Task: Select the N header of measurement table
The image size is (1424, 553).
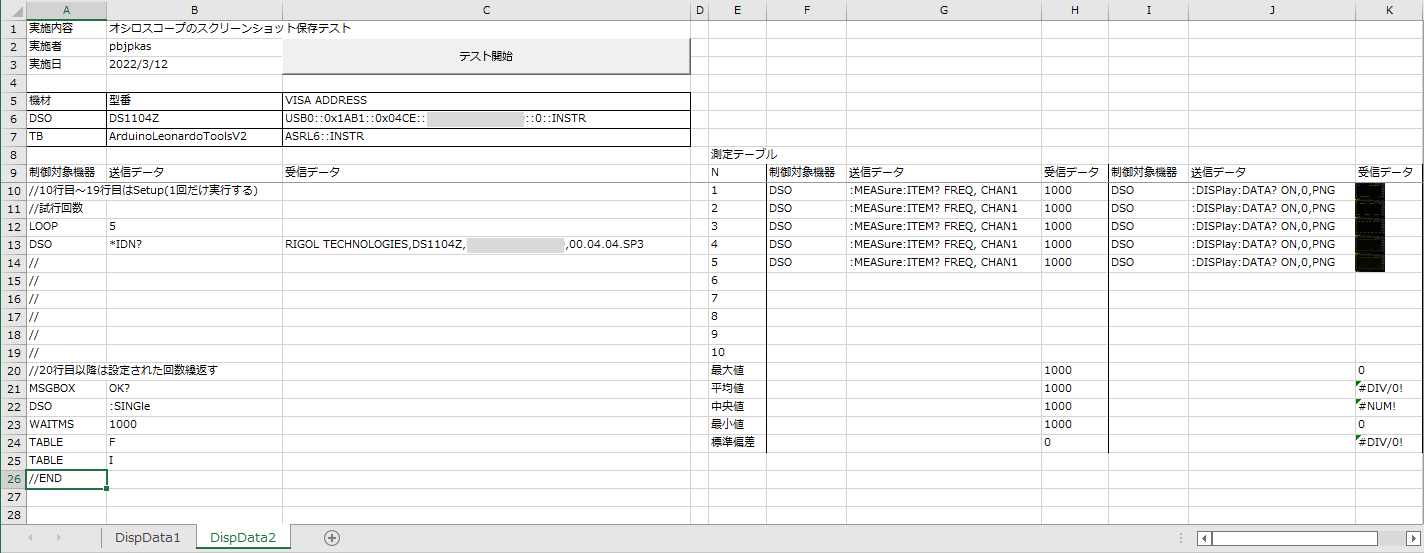Action: tap(737, 173)
